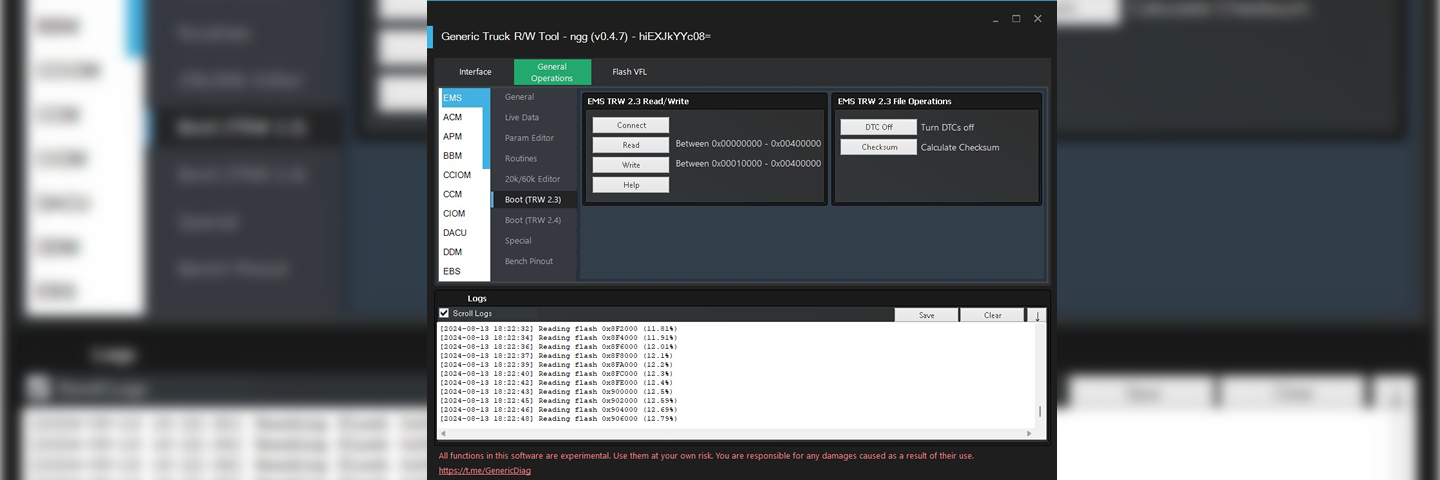The width and height of the screenshot is (1440, 480).
Task: Open the t.me/GenericDiag link
Action: click(x=484, y=470)
